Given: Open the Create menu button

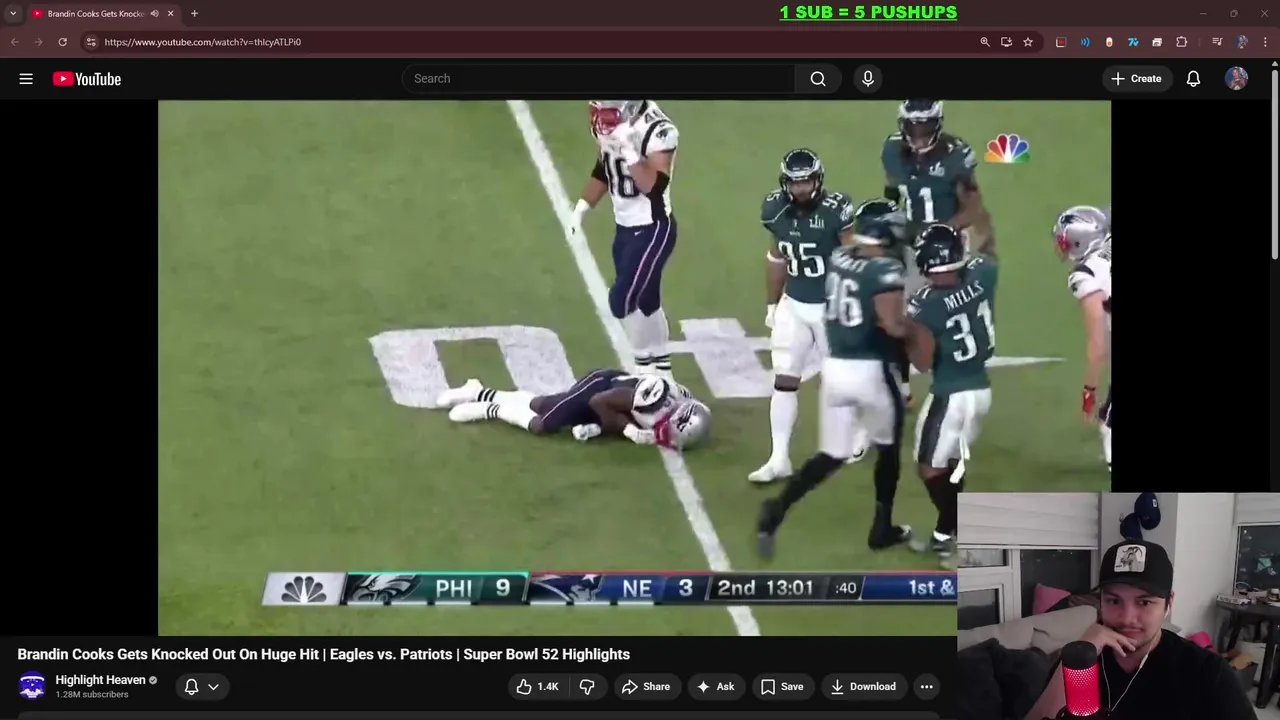Looking at the screenshot, I should coord(1136,78).
